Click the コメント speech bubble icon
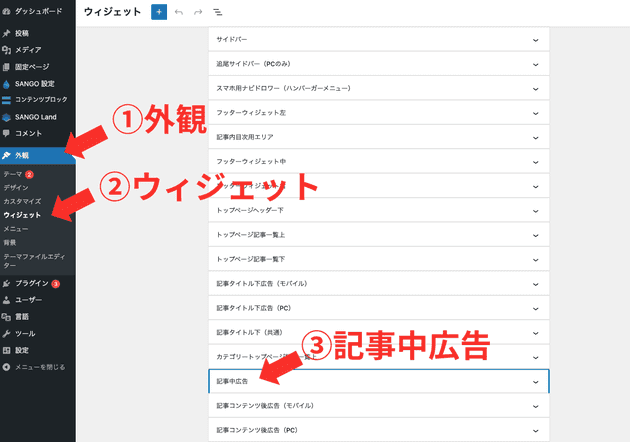Screen dimensions: 630x442 click(6, 133)
